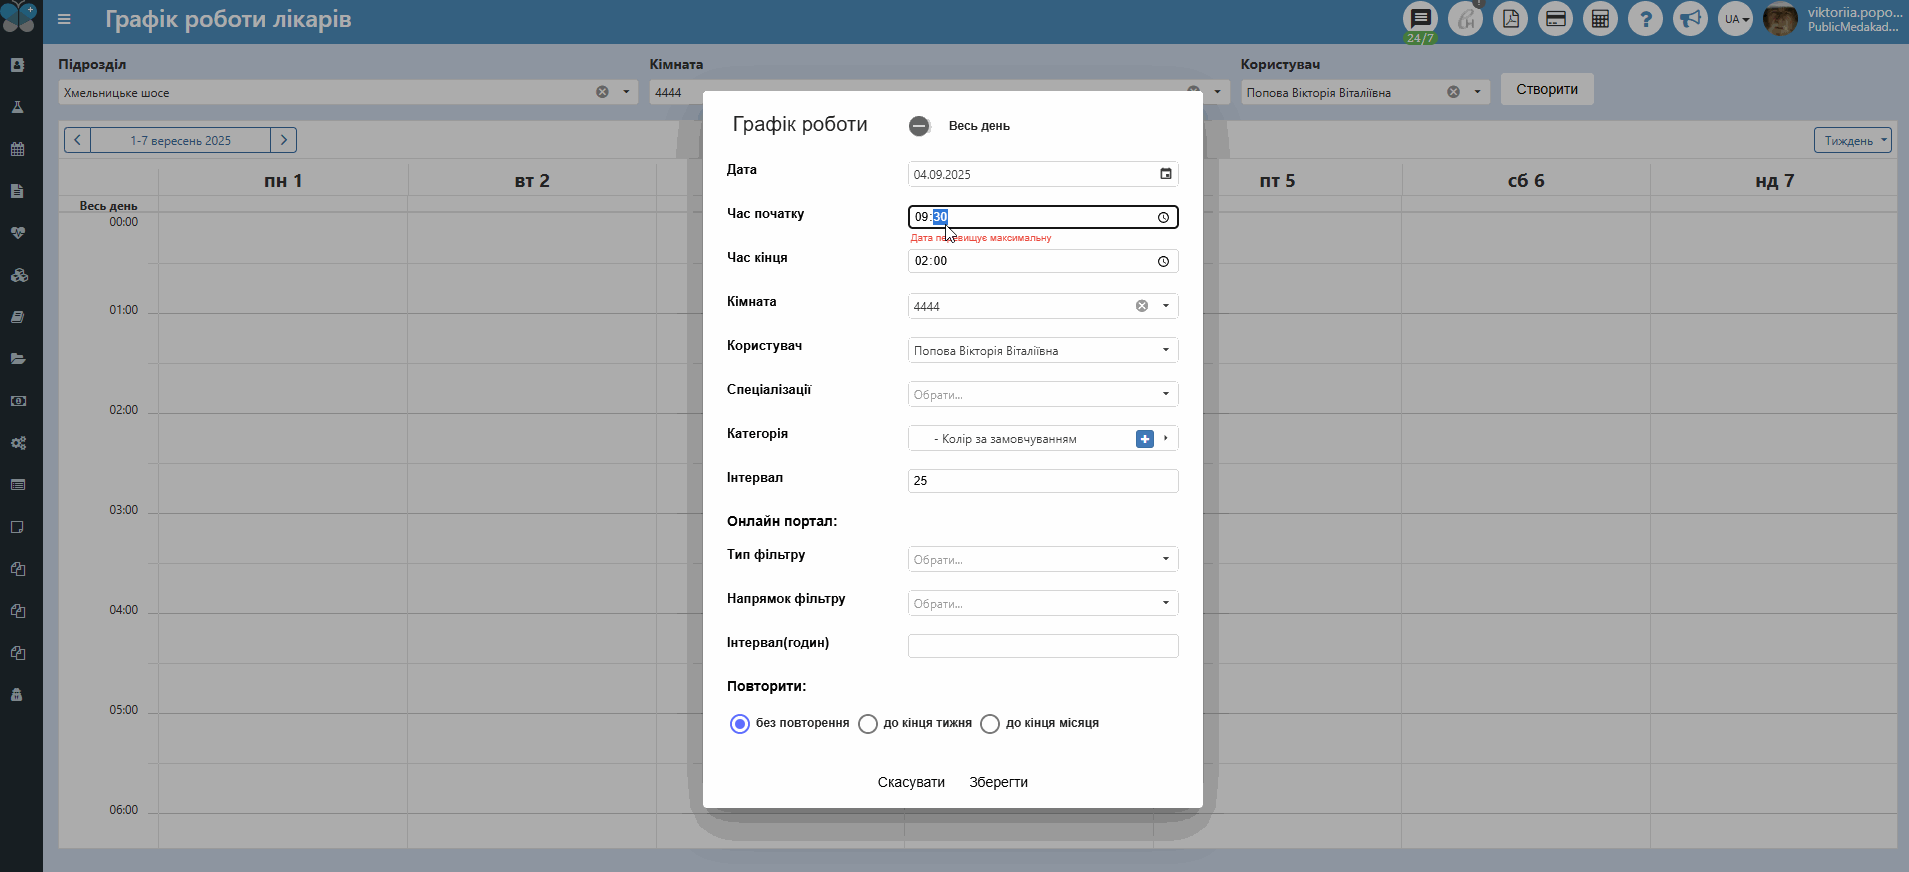1909x872 pixels.
Task: Select до кінця місяця radio option
Action: [990, 724]
